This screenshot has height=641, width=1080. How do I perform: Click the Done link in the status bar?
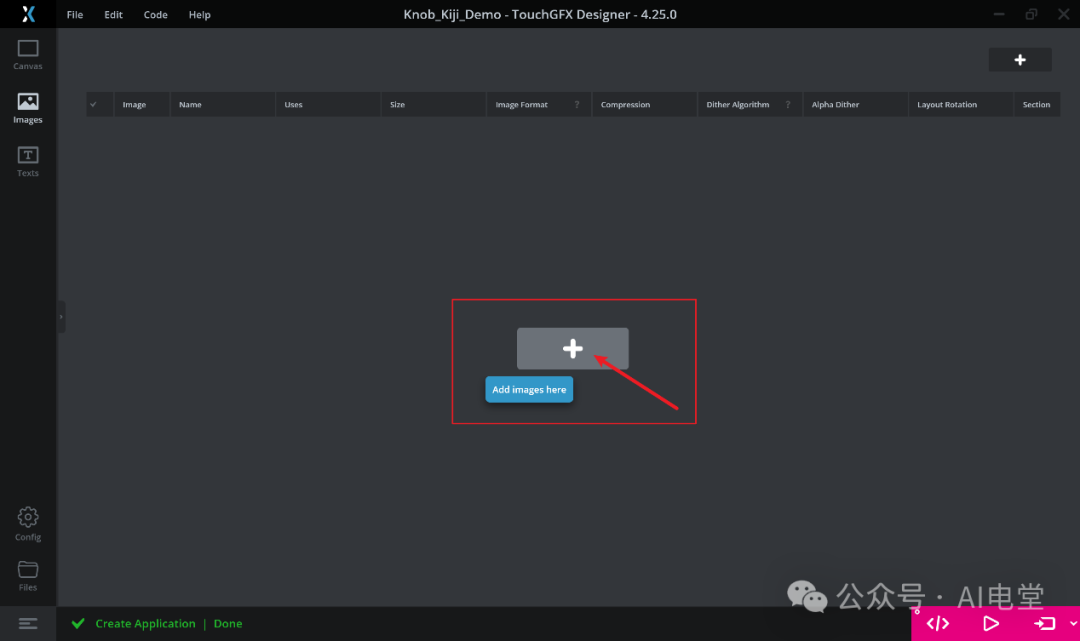pos(227,623)
